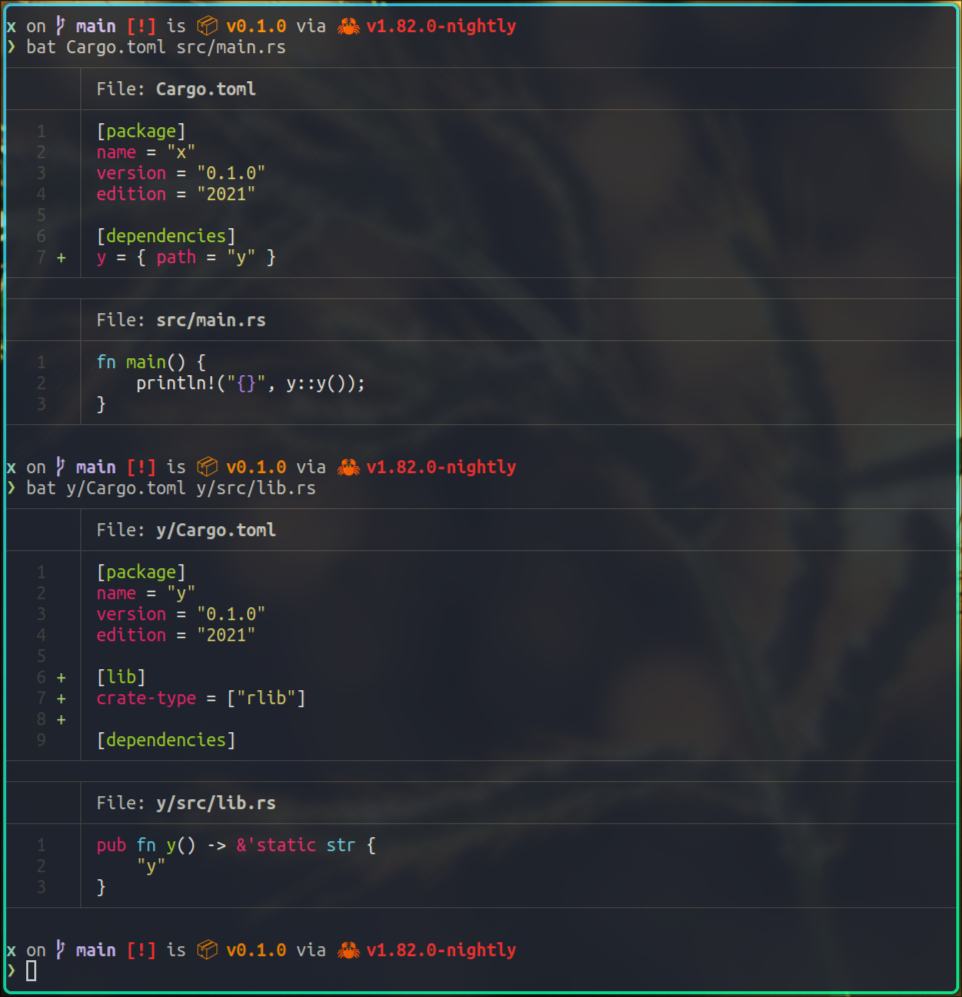Click the crab icon in the middle prompt line
This screenshot has width=962, height=997.
click(348, 467)
